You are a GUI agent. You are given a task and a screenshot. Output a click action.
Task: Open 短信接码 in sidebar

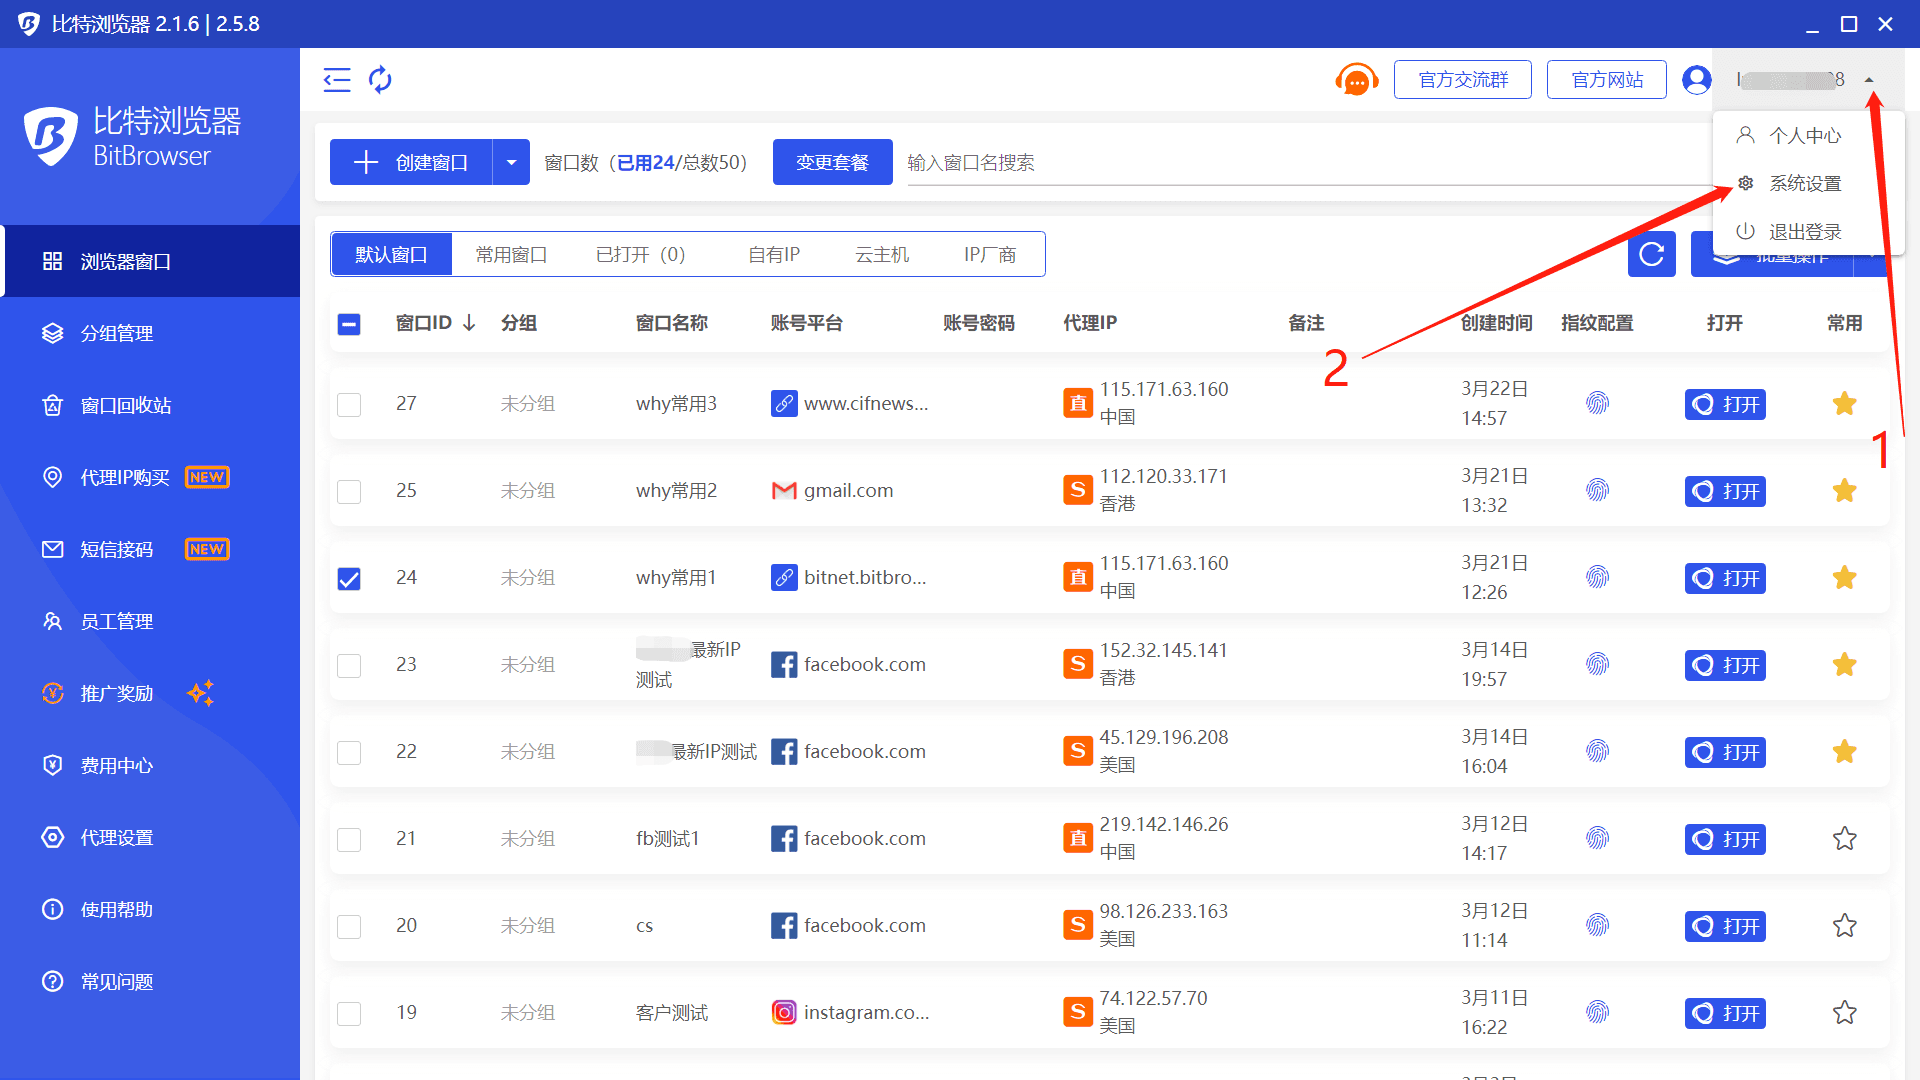coord(150,549)
